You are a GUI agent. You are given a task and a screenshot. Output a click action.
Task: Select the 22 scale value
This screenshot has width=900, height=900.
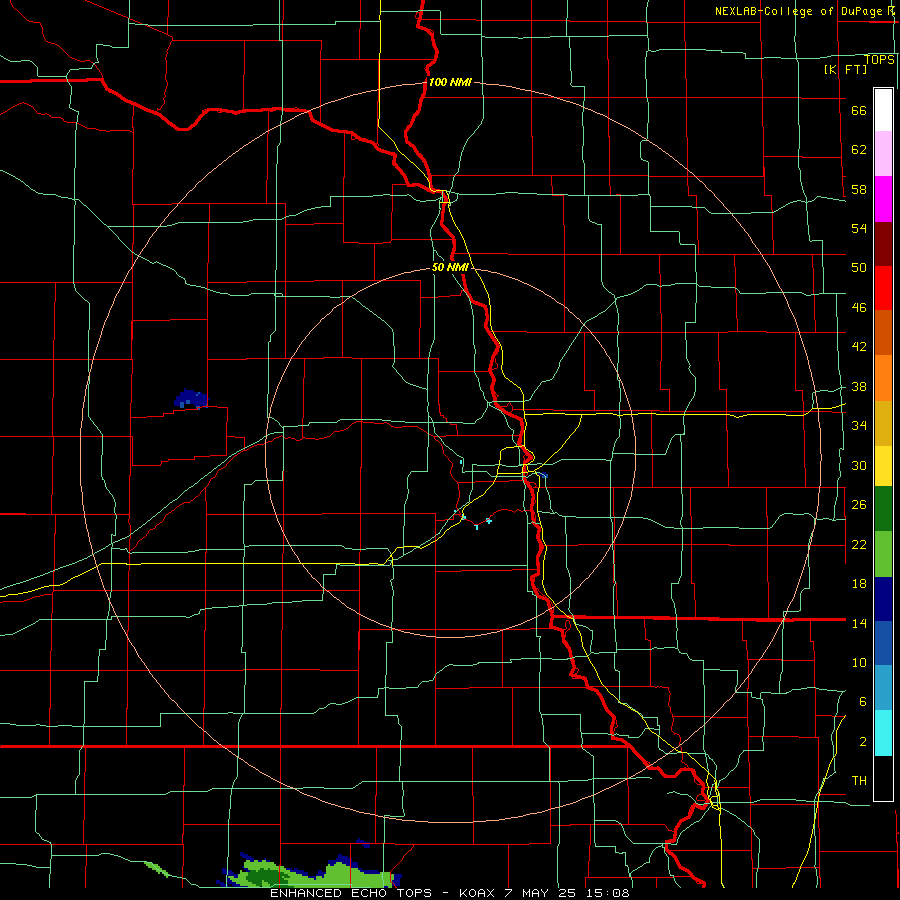859,544
